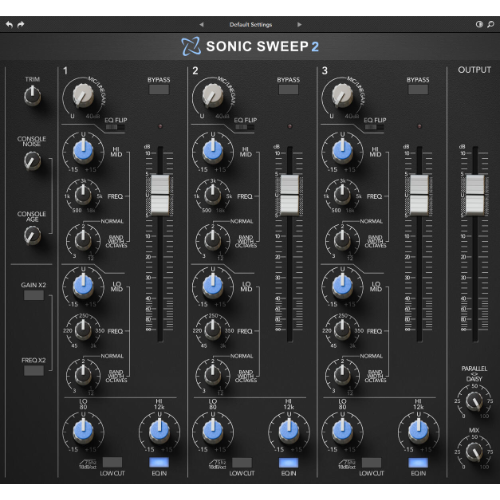Click channel 1 LO 80 shelf knob
Screen dimensions: 500x500
(83, 431)
